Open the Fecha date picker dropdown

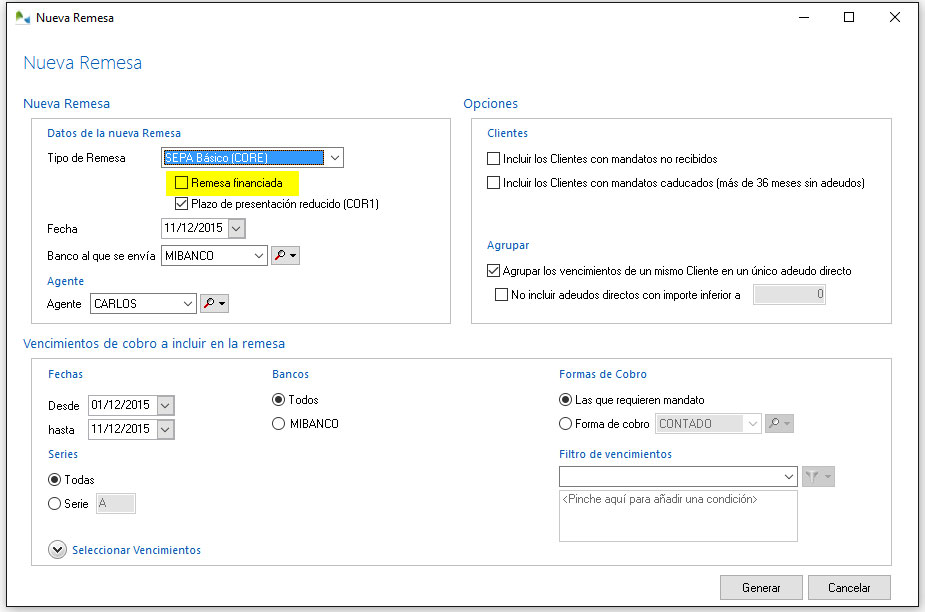(236, 229)
